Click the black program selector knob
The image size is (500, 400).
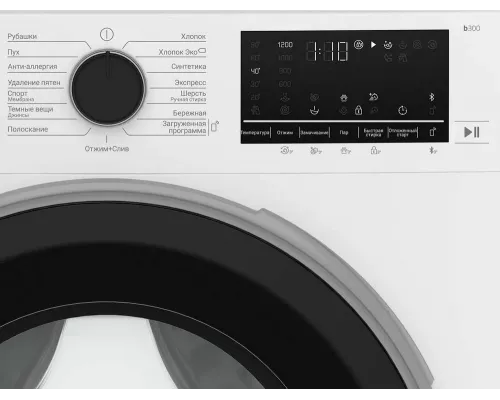108,88
